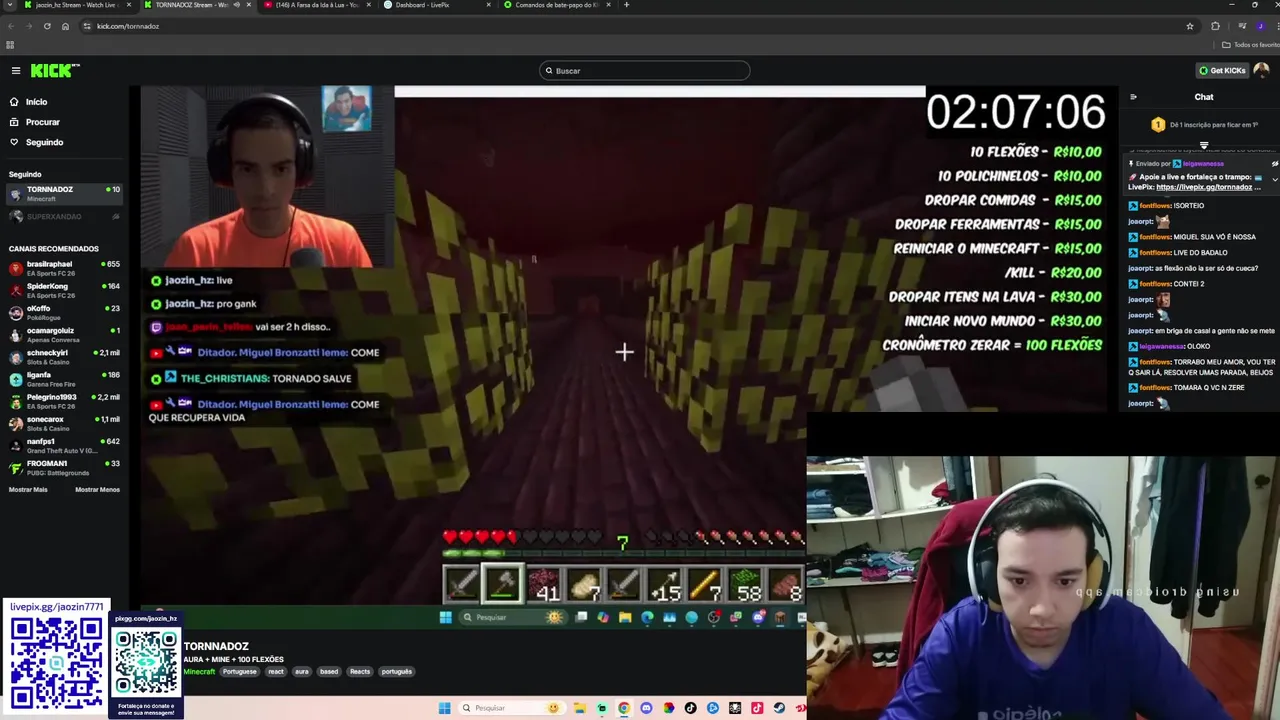Open a new browser tab
The width and height of the screenshot is (1280, 720).
tap(627, 5)
